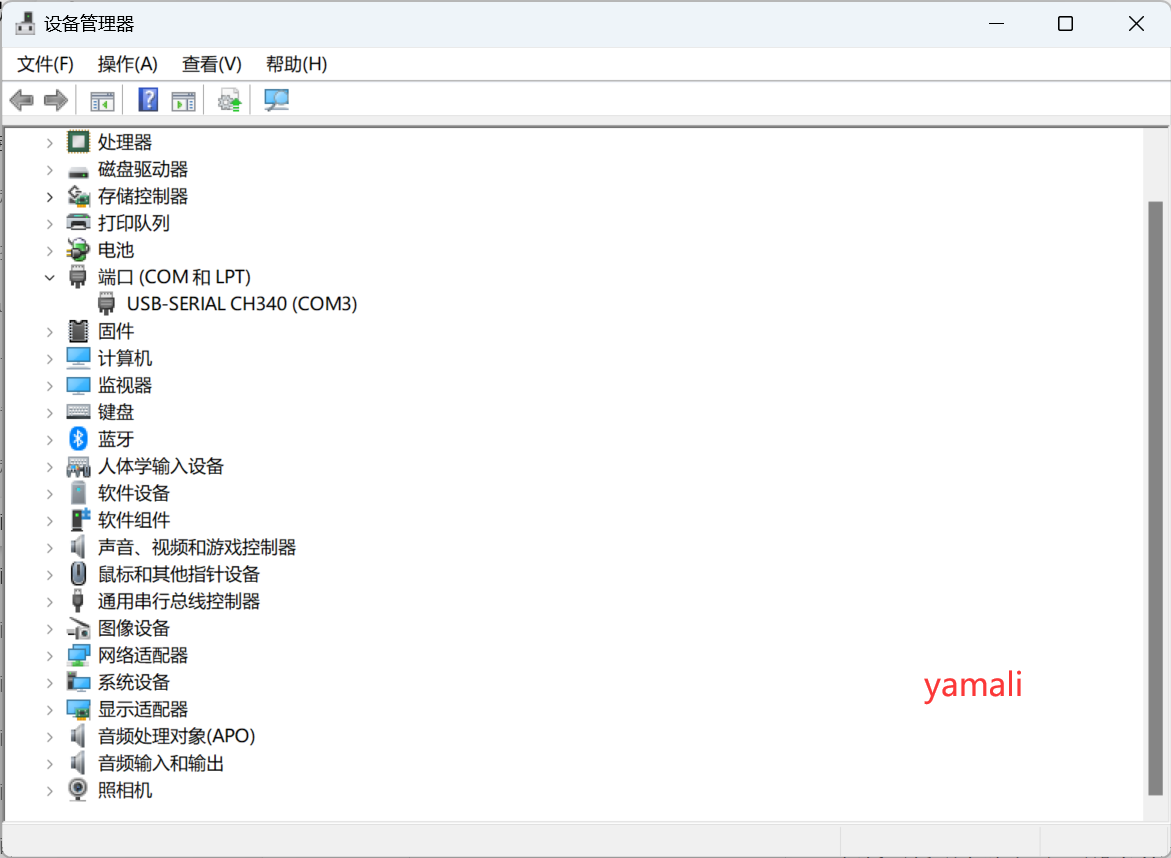Screen dimensions: 1171x858
Task: Expand the 声音、视频和游戏控制器 node
Action: [x=49, y=548]
